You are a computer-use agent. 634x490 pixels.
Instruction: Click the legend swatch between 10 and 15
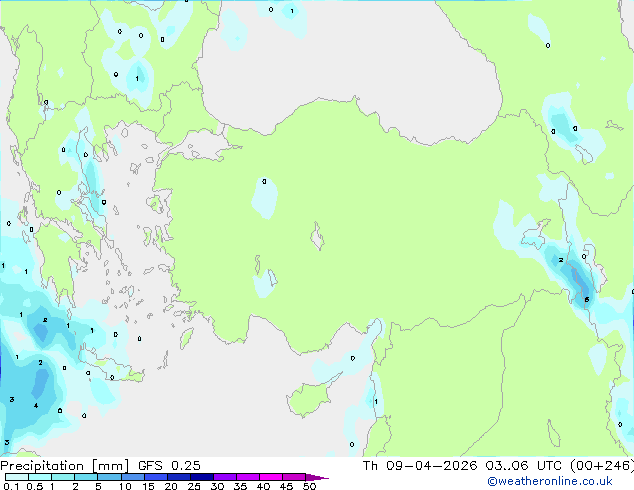[x=132, y=477]
